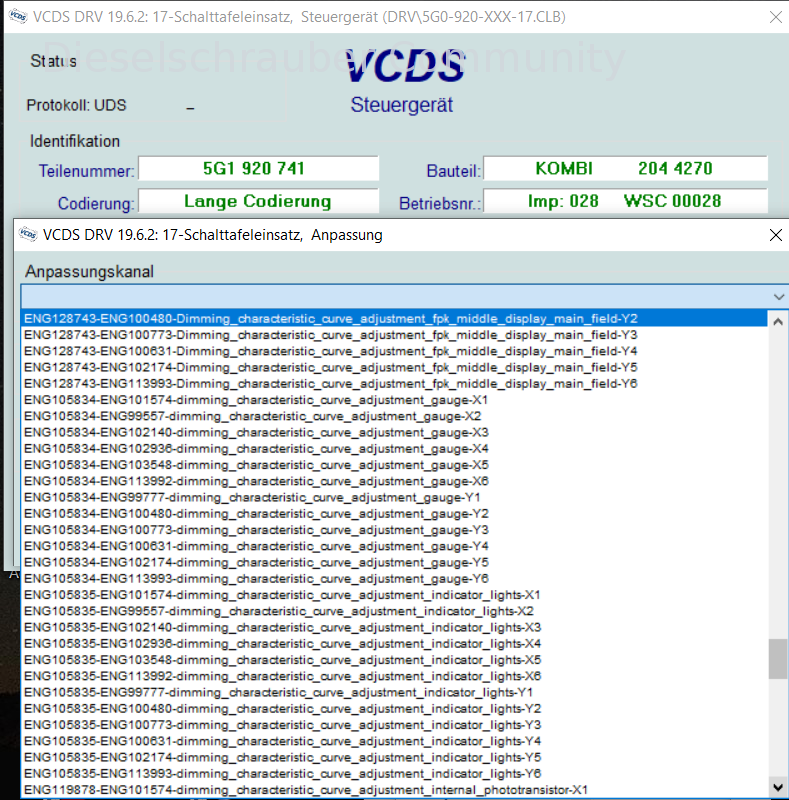The width and height of the screenshot is (789, 800).
Task: Select dimming curve adjustment_gauge-Y2 entry
Action: [x=394, y=514]
